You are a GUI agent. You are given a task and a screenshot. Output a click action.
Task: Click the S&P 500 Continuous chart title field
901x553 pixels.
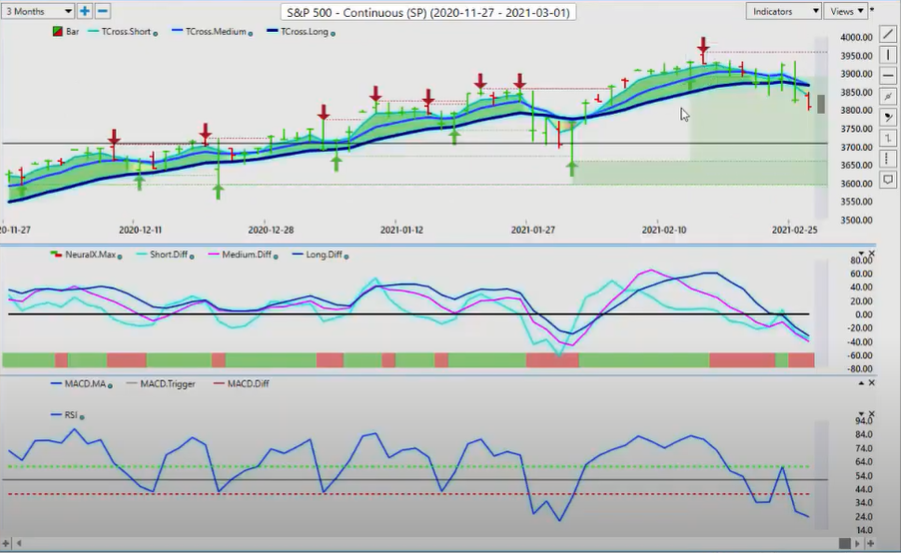click(x=428, y=12)
